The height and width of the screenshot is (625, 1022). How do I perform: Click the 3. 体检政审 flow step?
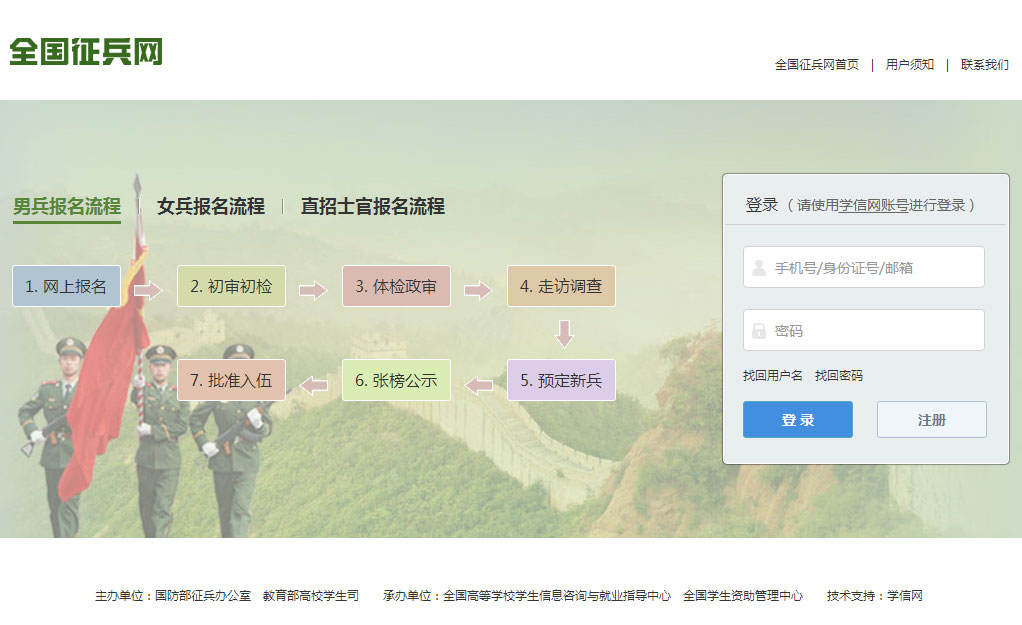[x=396, y=285]
